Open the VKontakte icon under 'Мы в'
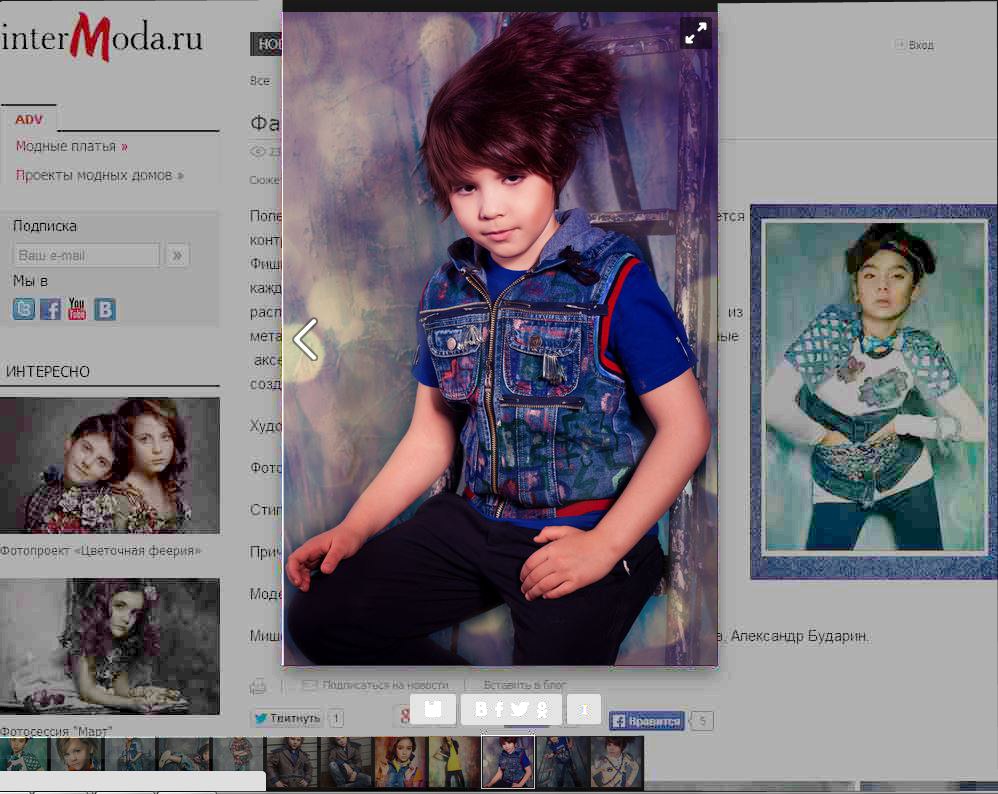Viewport: 998px width, 794px height. [105, 309]
